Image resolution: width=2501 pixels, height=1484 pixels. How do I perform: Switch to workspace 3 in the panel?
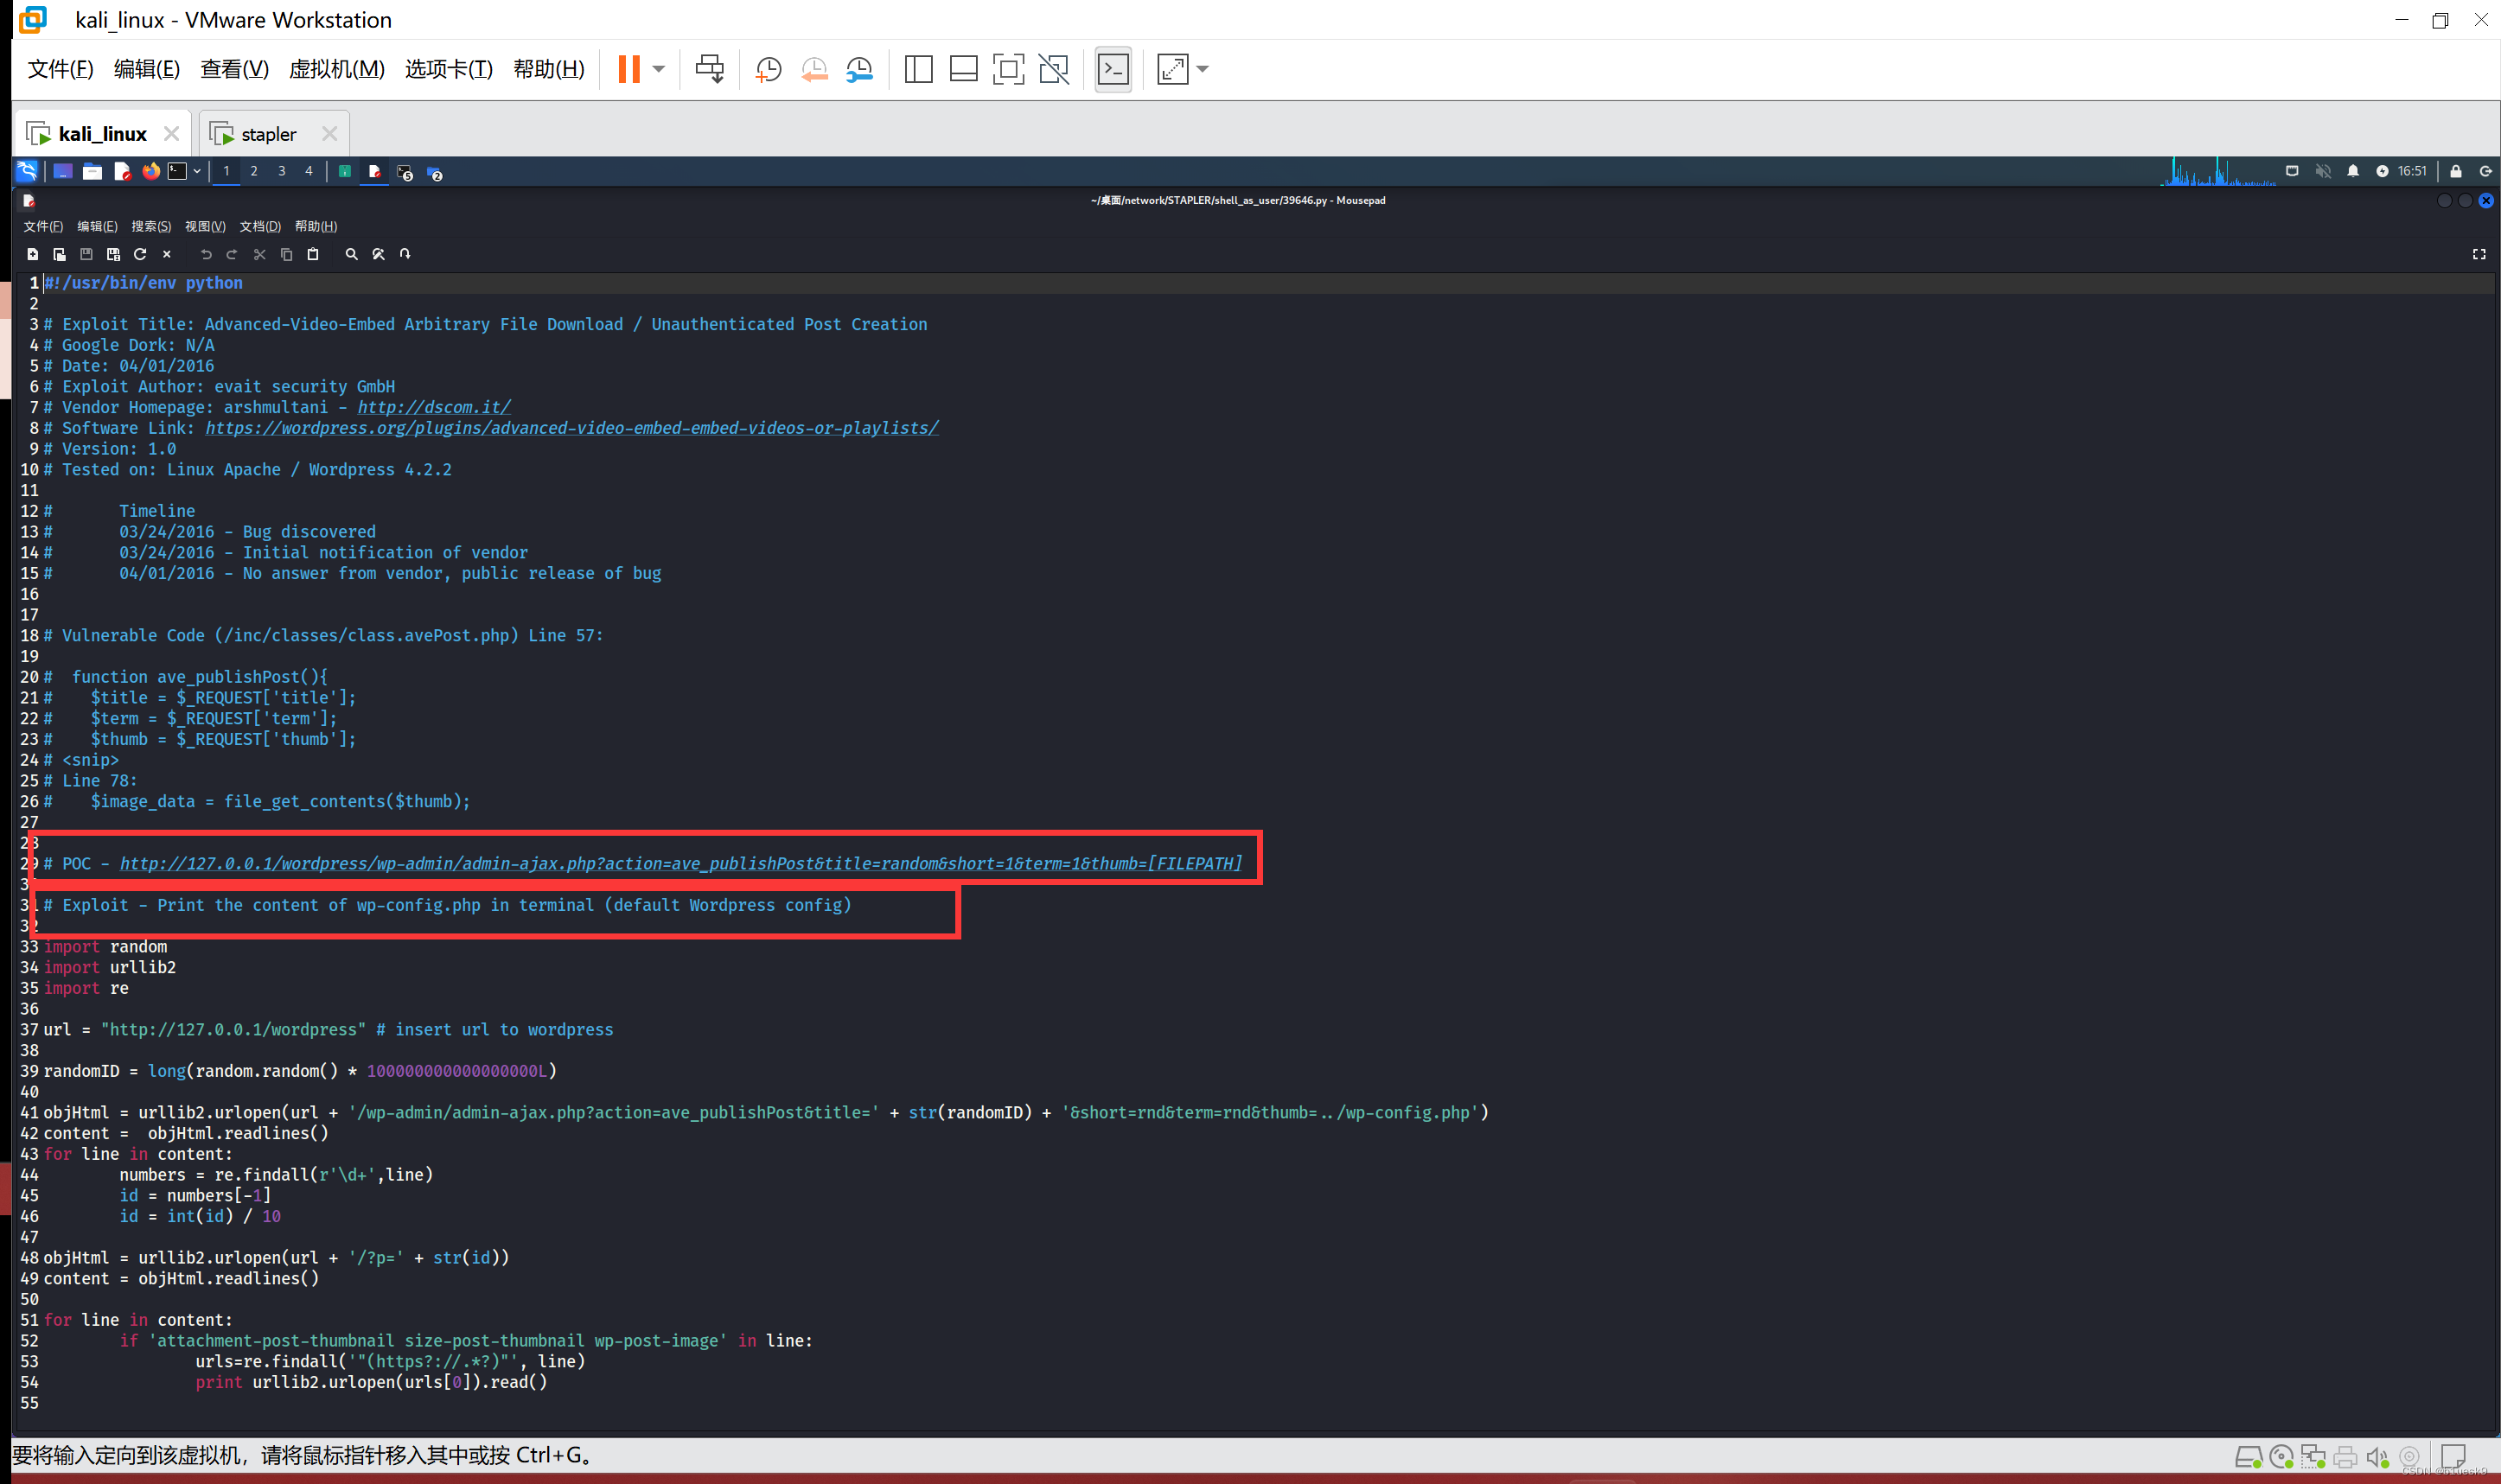tap(282, 171)
